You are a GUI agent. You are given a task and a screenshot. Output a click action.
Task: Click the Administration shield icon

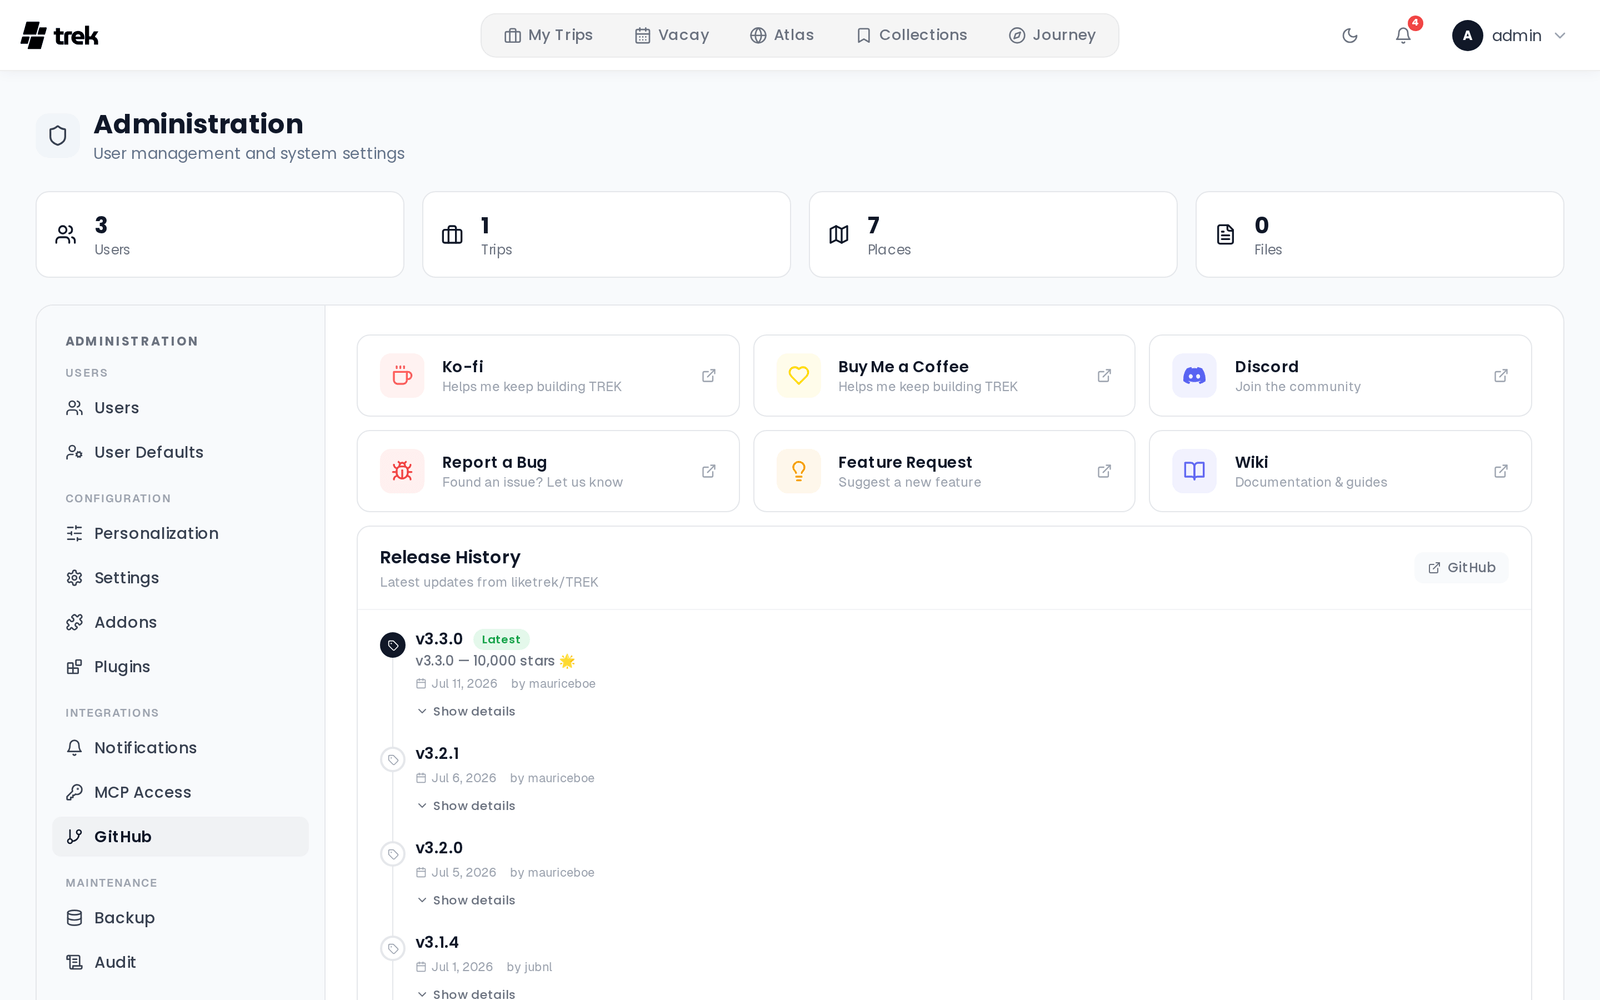tap(58, 135)
